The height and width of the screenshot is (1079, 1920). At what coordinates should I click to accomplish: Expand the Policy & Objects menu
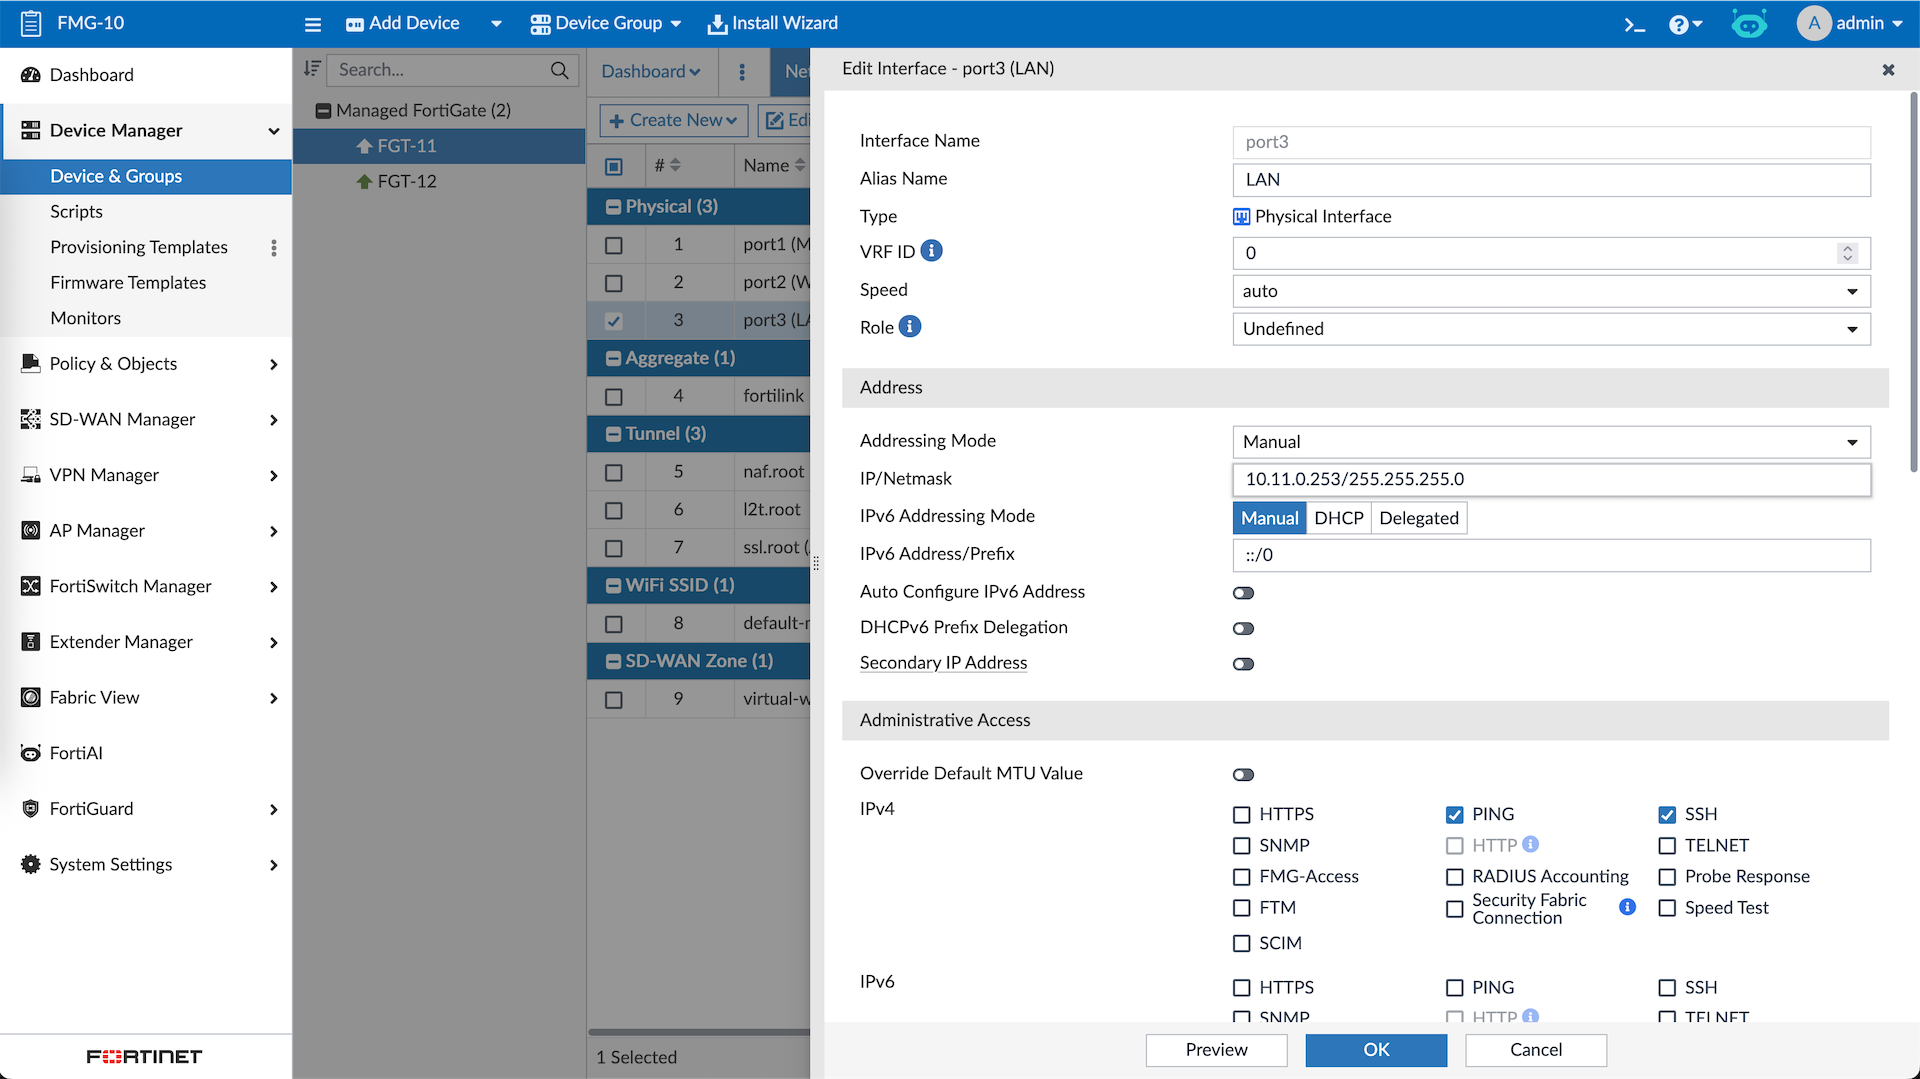click(x=148, y=364)
